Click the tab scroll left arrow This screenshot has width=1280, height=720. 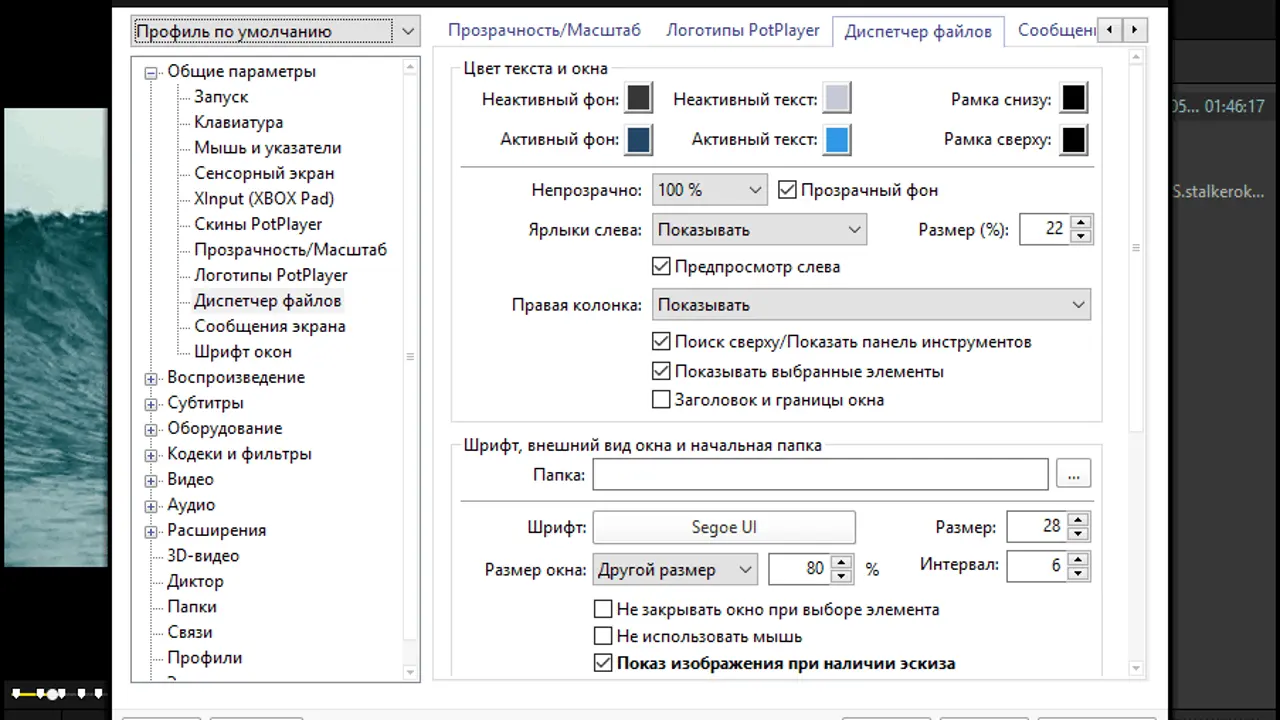click(1110, 31)
